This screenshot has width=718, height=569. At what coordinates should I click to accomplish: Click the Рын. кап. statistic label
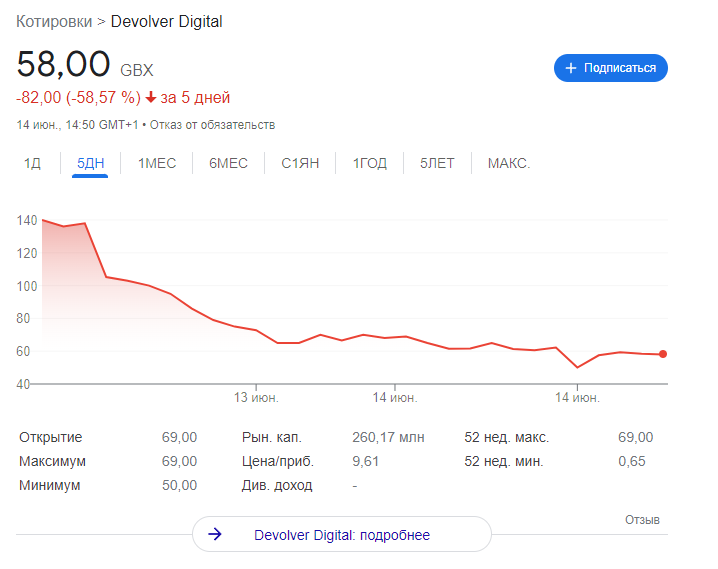[271, 437]
